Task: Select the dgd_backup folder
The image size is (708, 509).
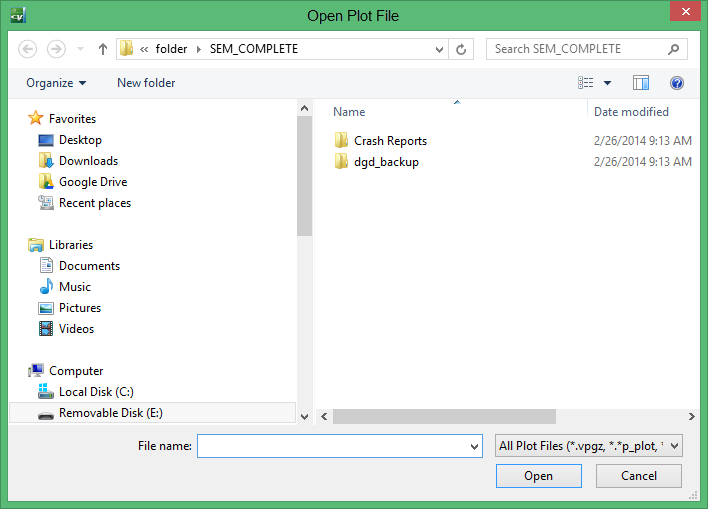Action: pos(386,162)
